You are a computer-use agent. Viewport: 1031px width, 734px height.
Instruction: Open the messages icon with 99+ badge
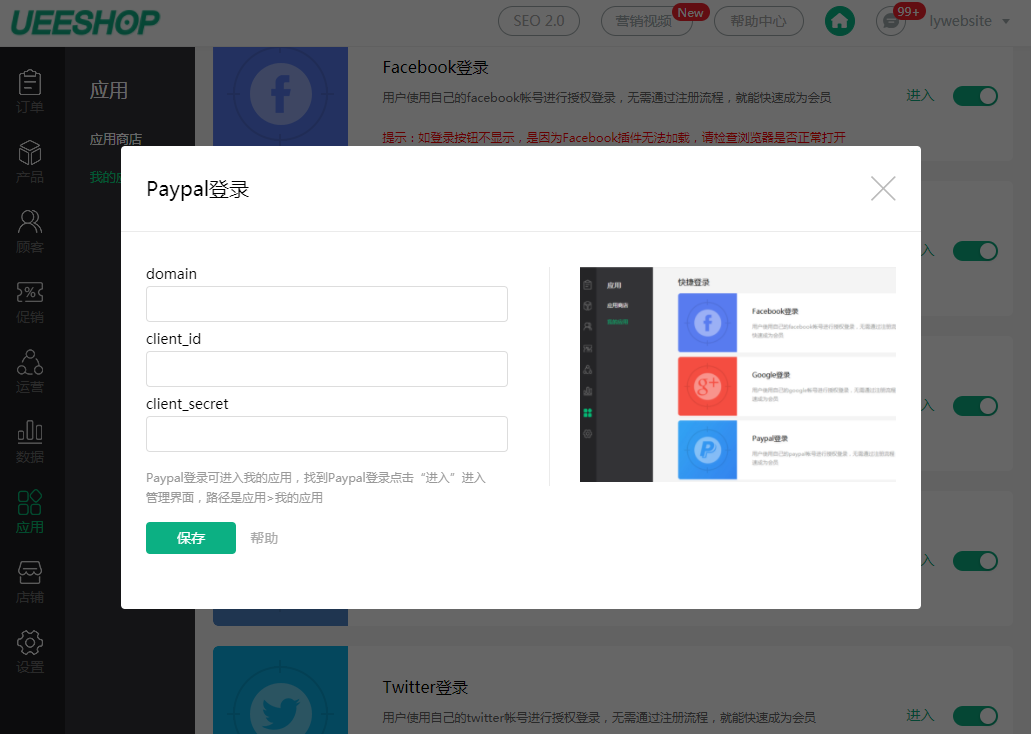click(x=890, y=21)
